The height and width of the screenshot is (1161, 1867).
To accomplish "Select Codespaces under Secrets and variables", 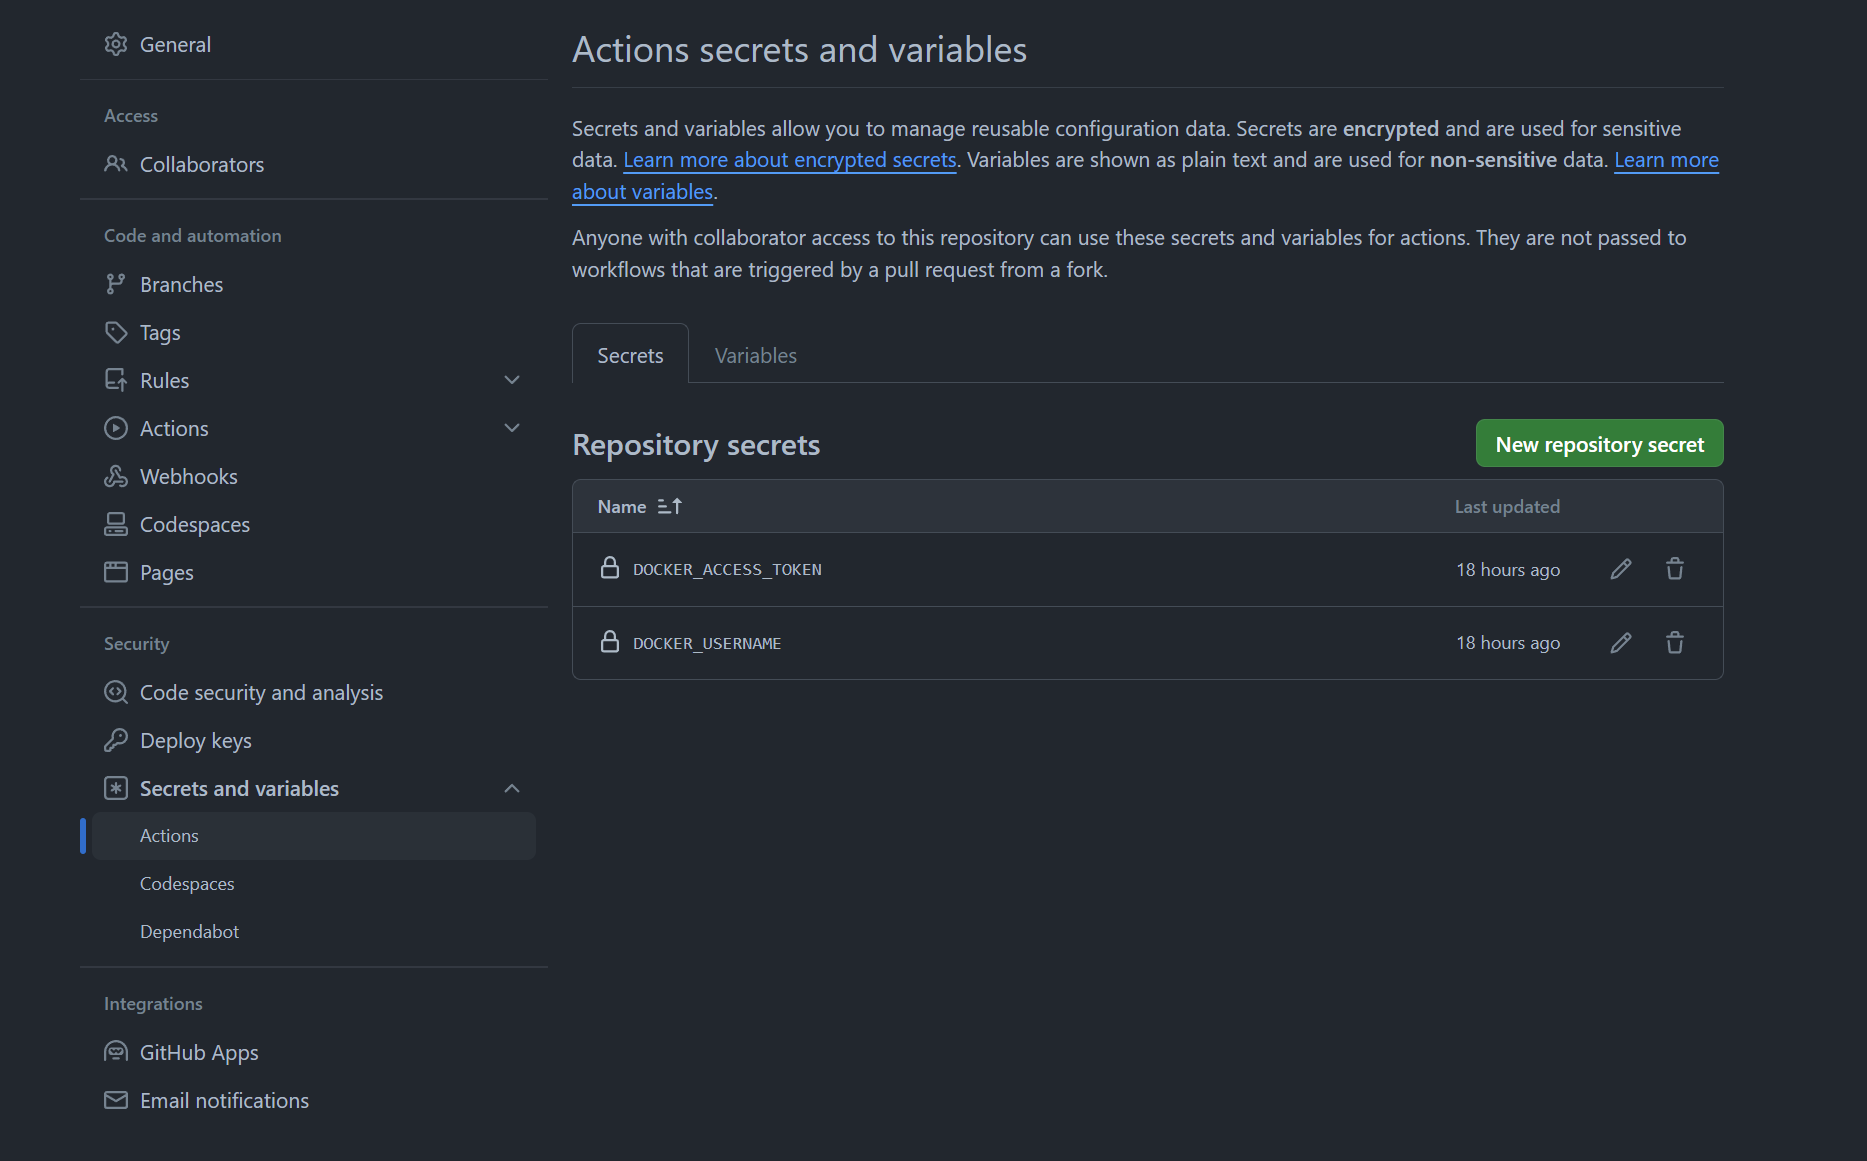I will (187, 884).
